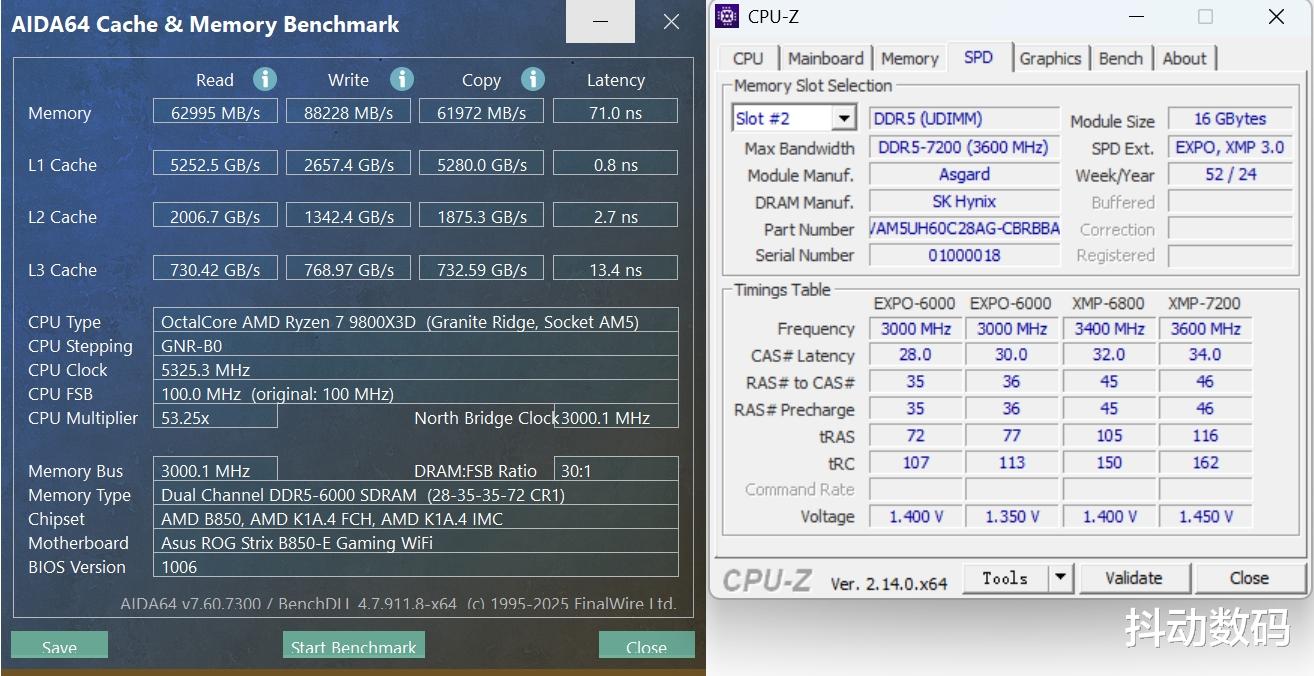
Task: Click L3 Cache Read value 730.42 GB/s
Action: pyautogui.click(x=215, y=269)
